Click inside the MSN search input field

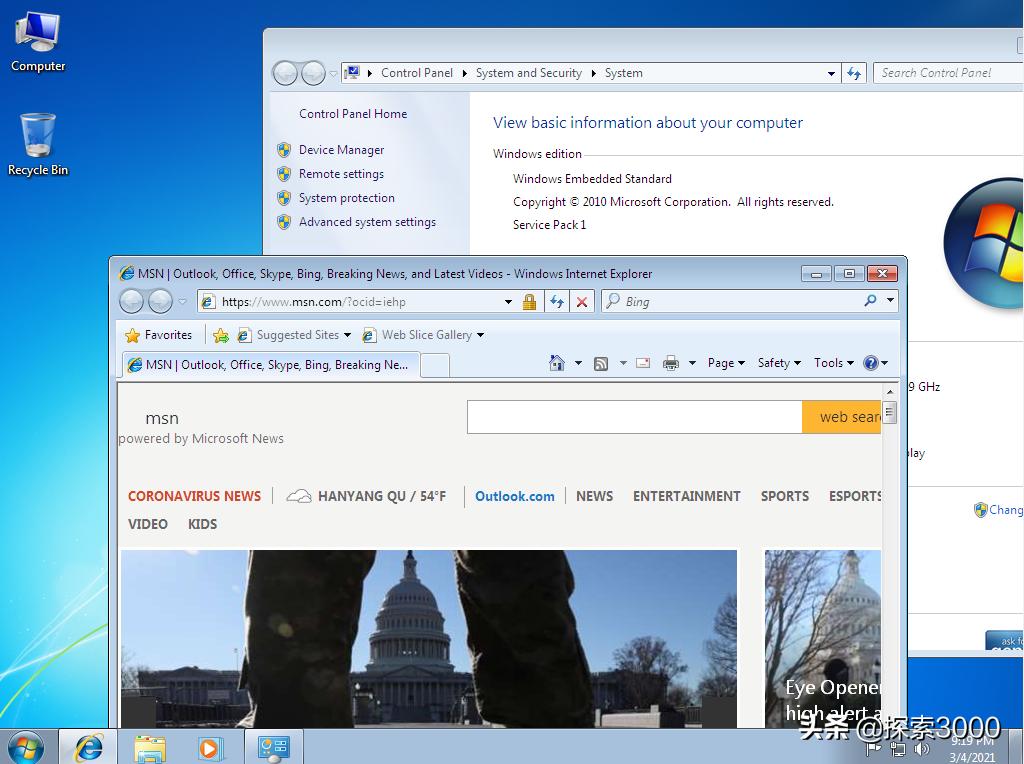(634, 417)
